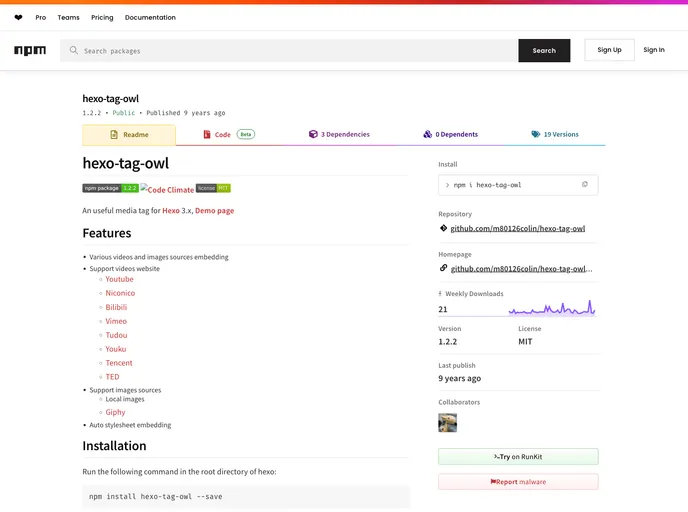Open the Tencent link
This screenshot has width=688, height=512.
coord(119,363)
